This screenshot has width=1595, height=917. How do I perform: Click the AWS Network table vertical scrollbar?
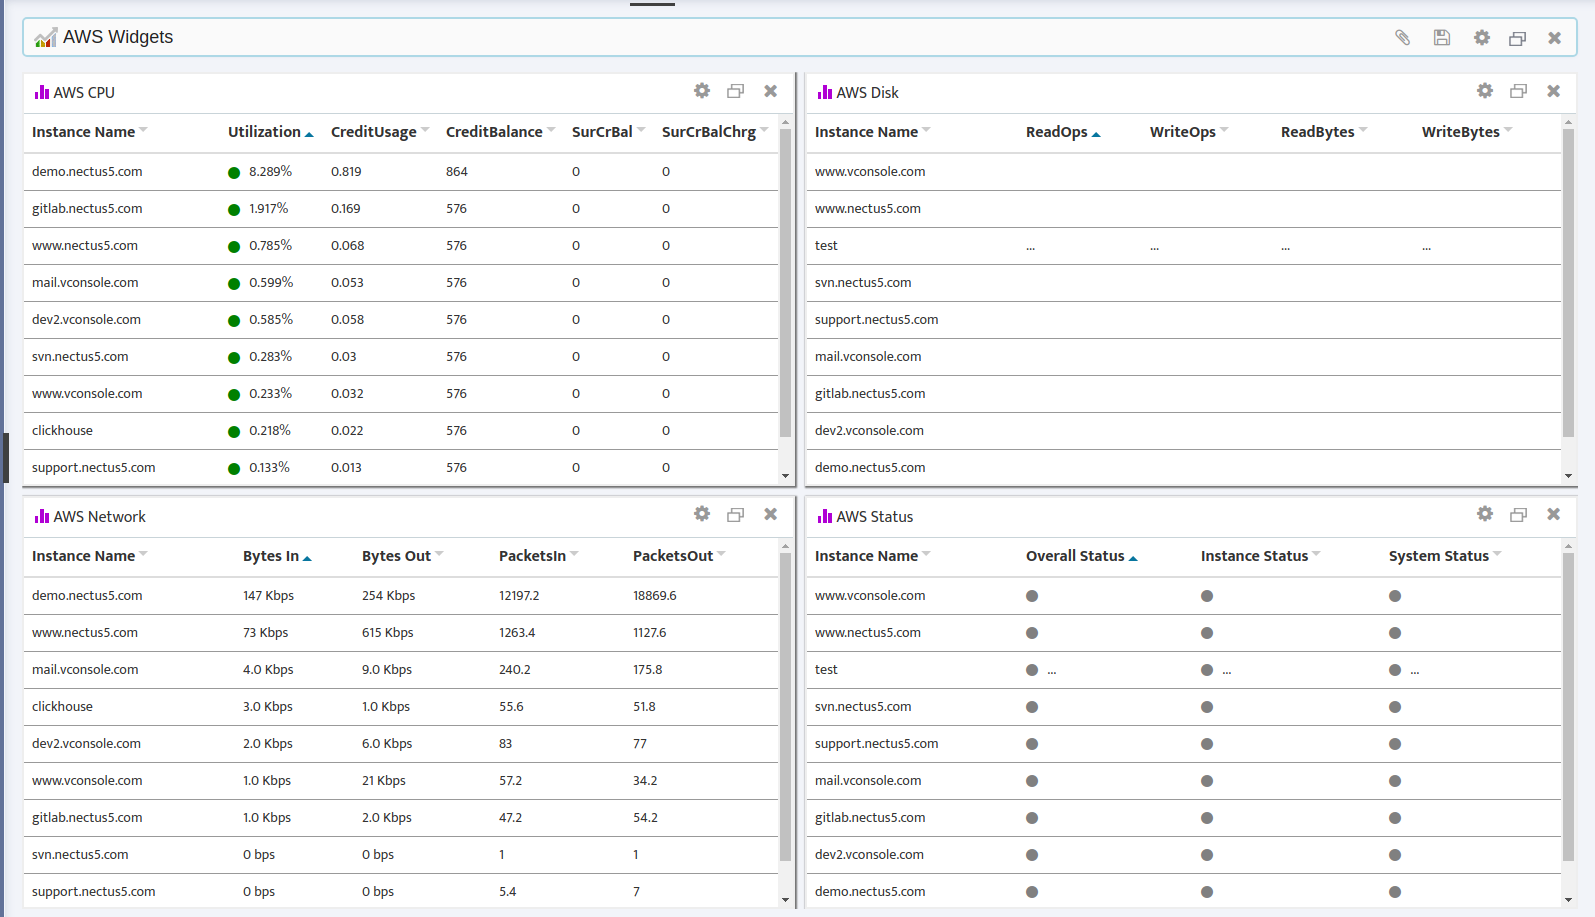pos(785,707)
